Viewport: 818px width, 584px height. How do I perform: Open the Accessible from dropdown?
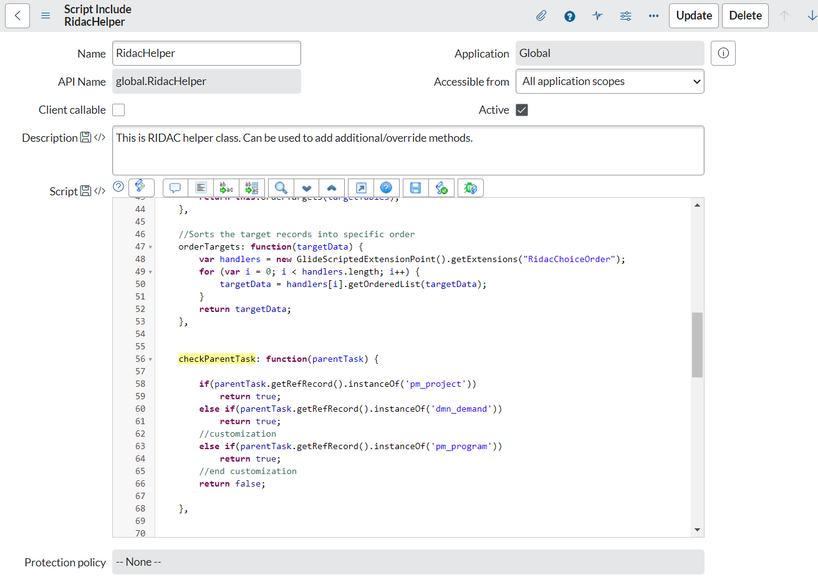(610, 81)
